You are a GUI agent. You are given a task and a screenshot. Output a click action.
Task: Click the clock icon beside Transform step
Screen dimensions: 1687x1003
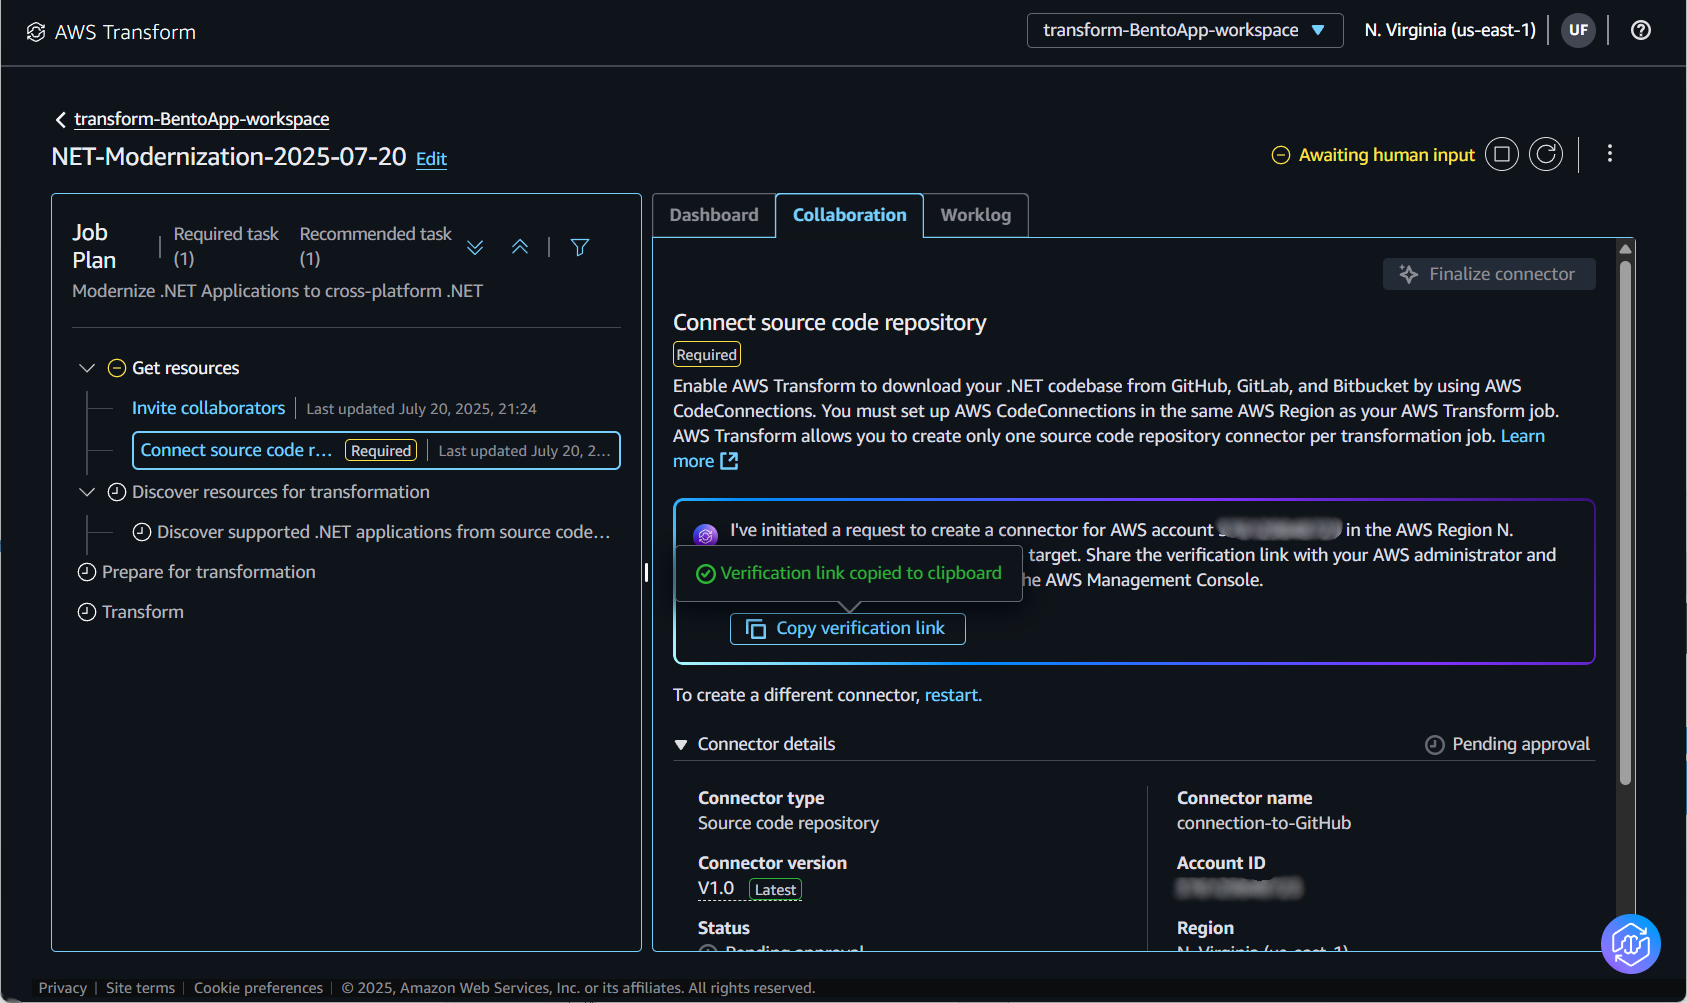[x=87, y=612]
